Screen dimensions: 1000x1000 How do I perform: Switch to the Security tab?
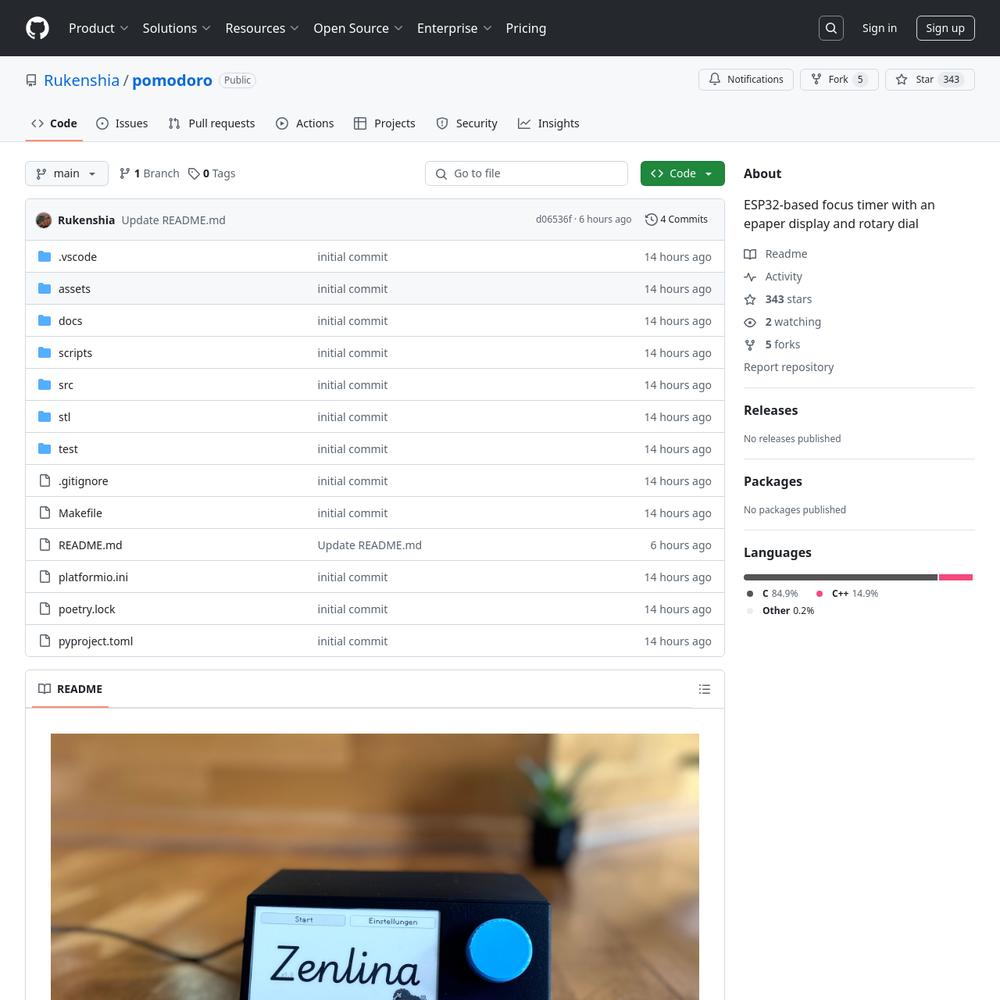pyautogui.click(x=467, y=124)
